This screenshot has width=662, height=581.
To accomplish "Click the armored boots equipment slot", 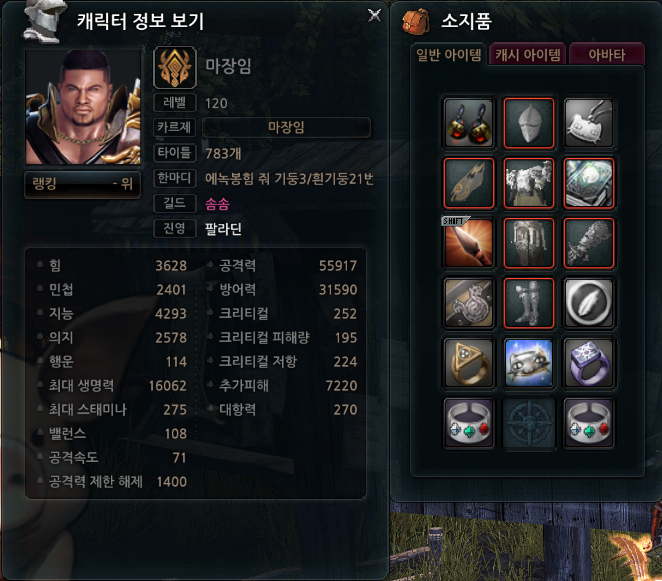I will pos(529,303).
